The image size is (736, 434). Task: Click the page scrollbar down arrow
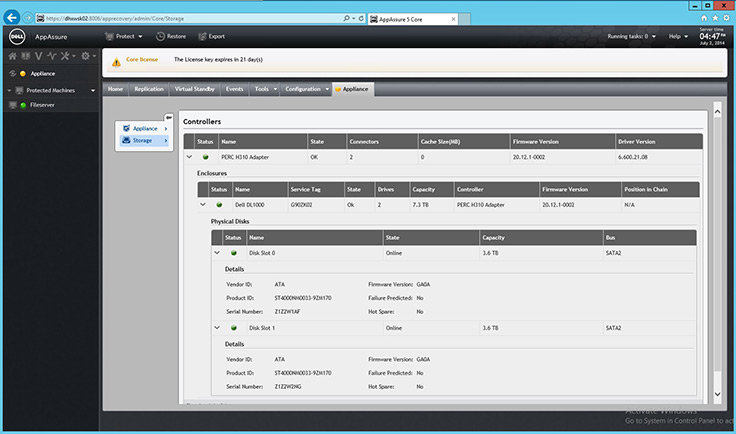point(717,394)
